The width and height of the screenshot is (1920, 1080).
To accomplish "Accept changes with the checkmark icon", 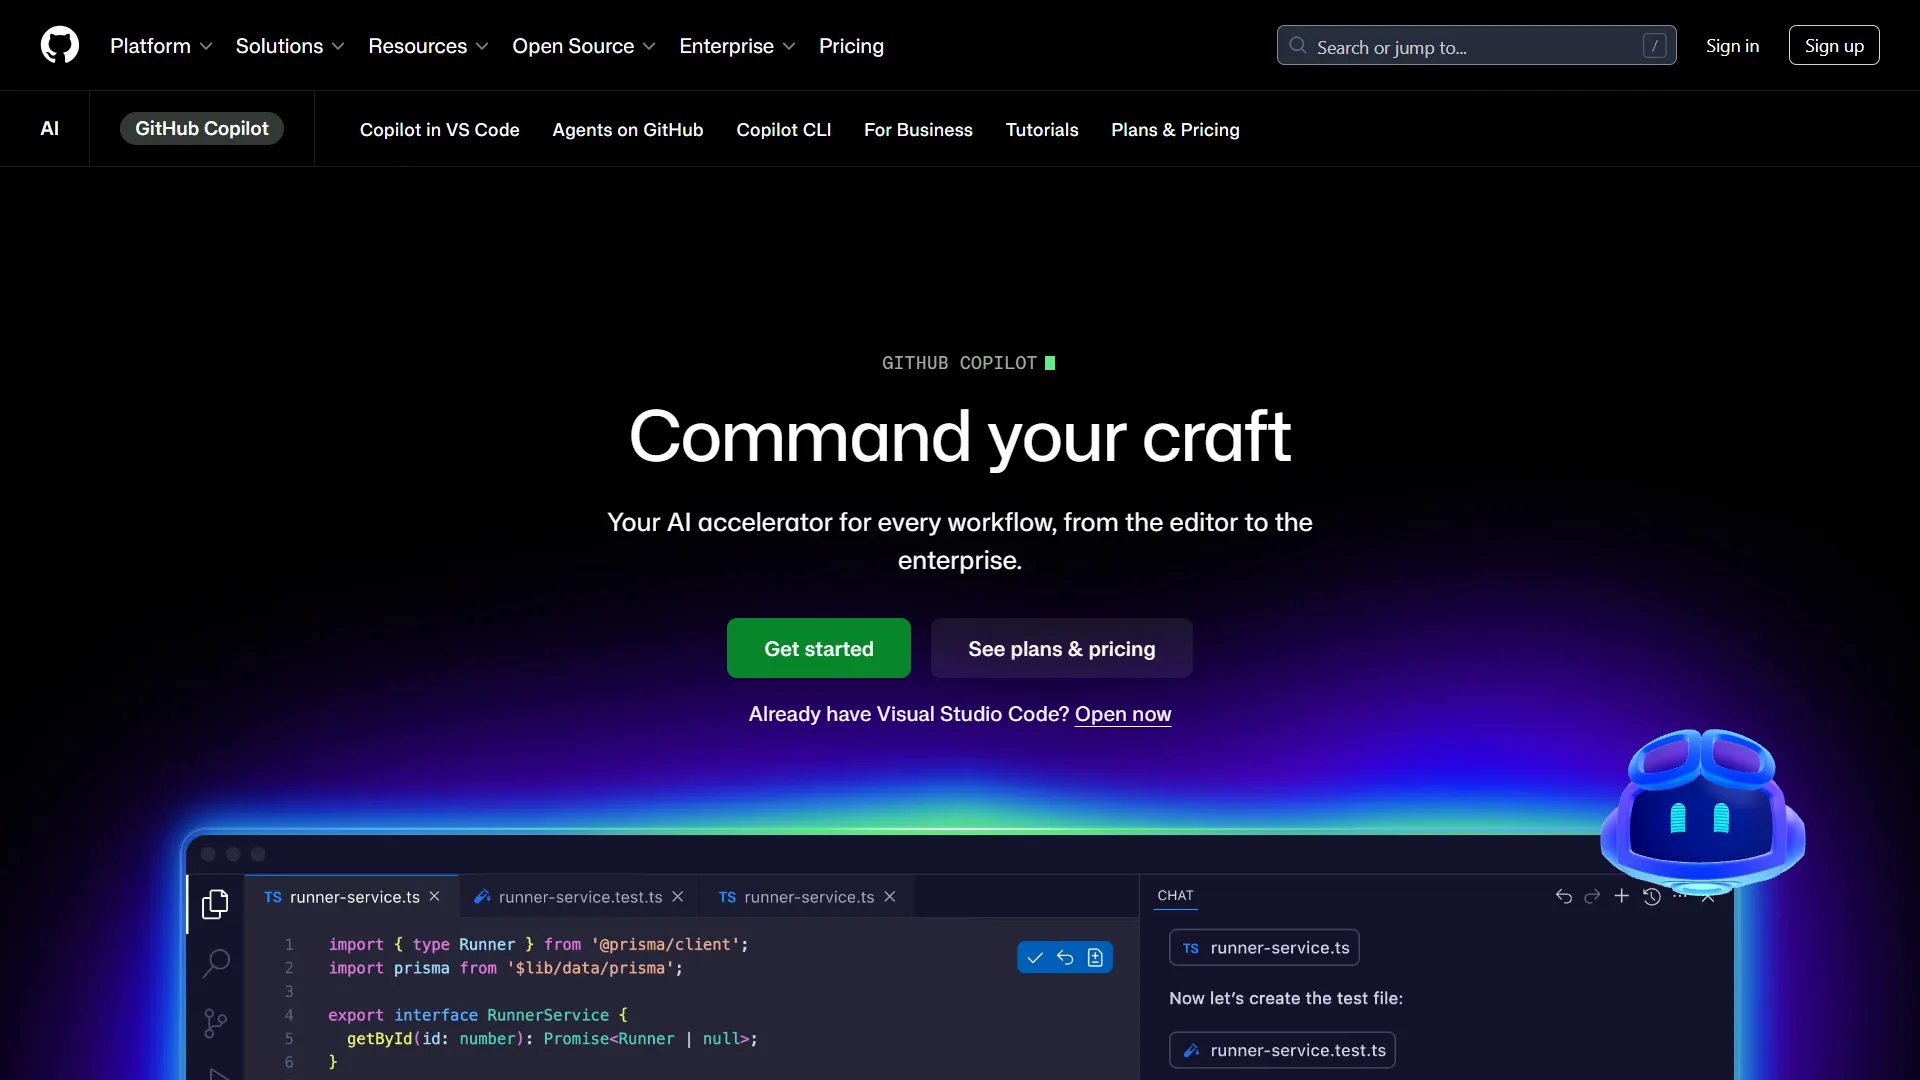I will click(1035, 958).
